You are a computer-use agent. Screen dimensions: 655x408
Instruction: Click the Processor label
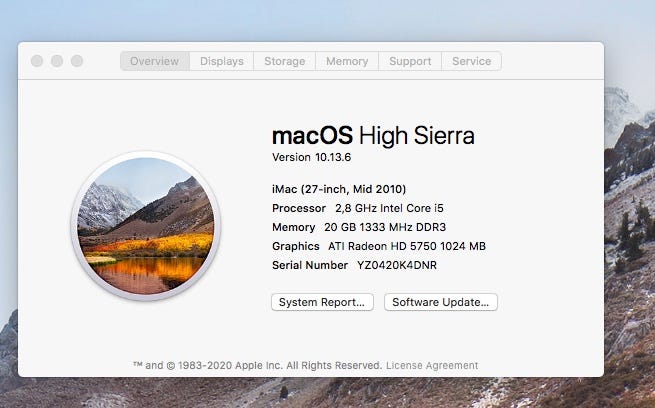[299, 208]
